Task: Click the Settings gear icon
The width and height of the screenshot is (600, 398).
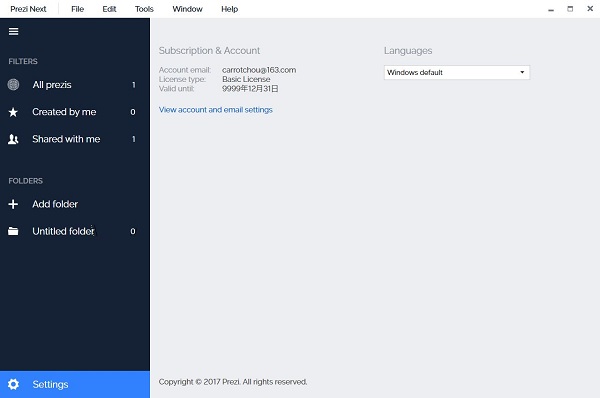Action: 13,384
